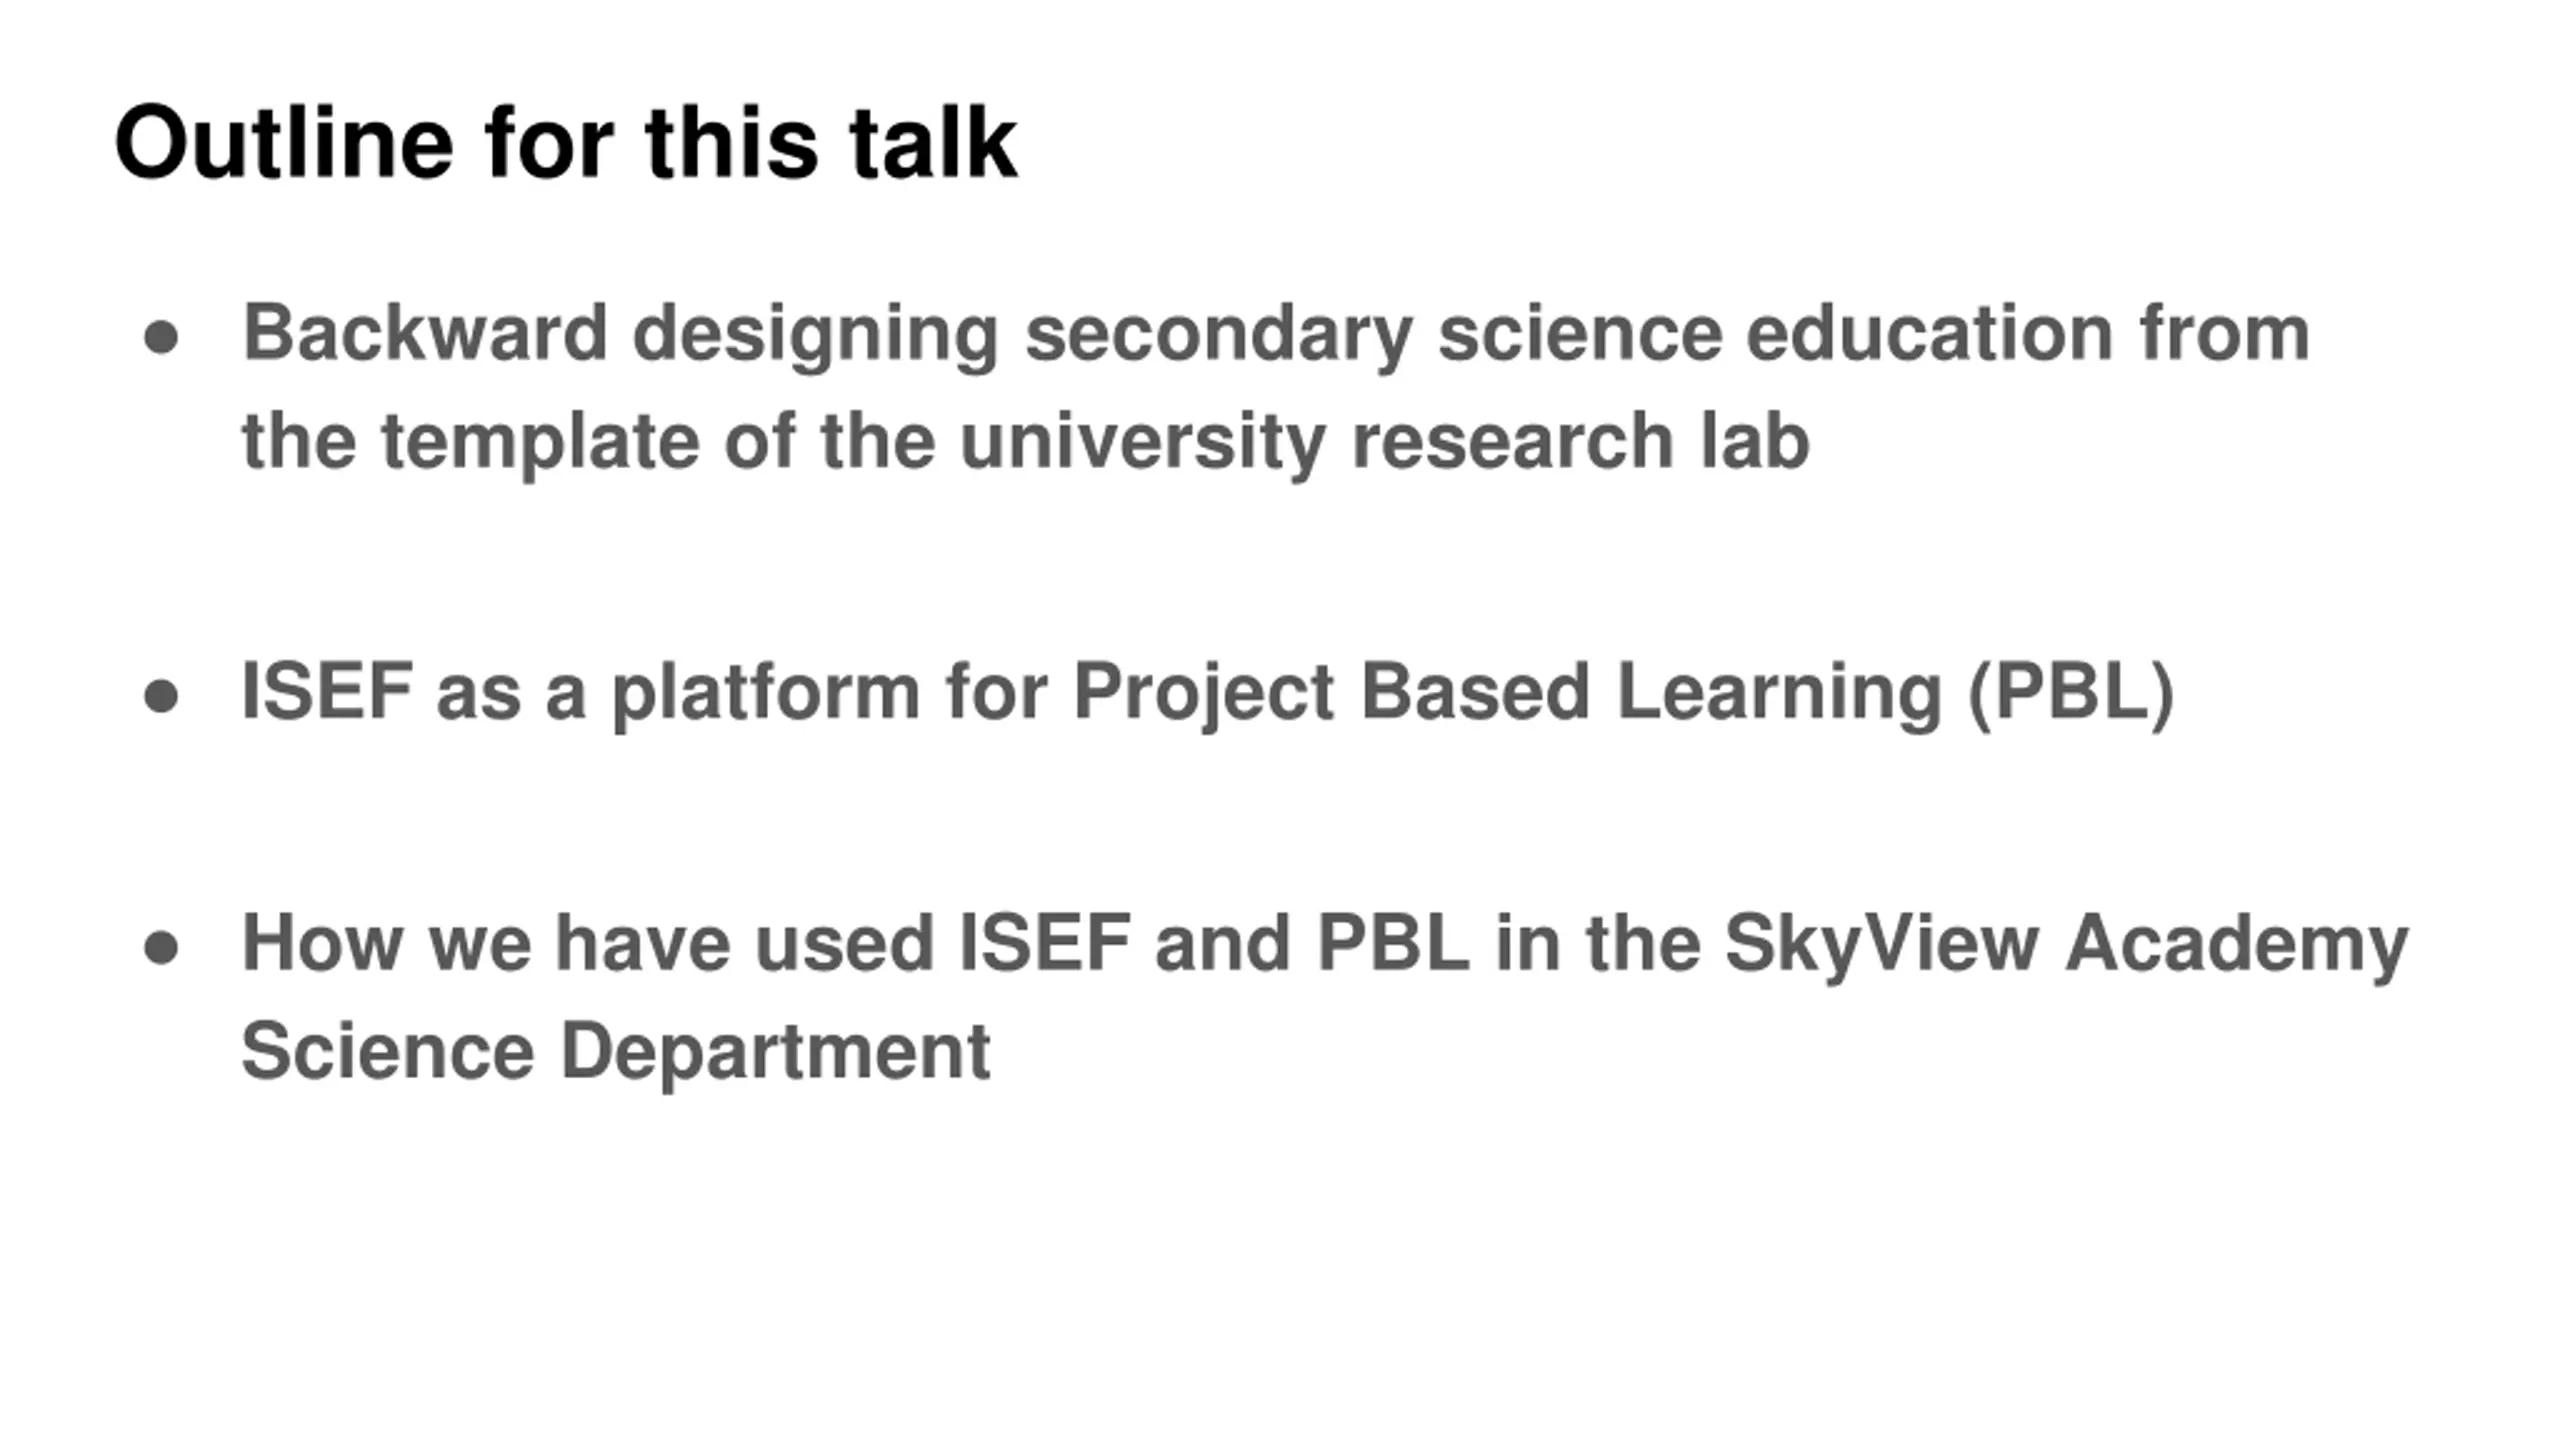Click the slide title 'Outline for this talk'

[566, 143]
